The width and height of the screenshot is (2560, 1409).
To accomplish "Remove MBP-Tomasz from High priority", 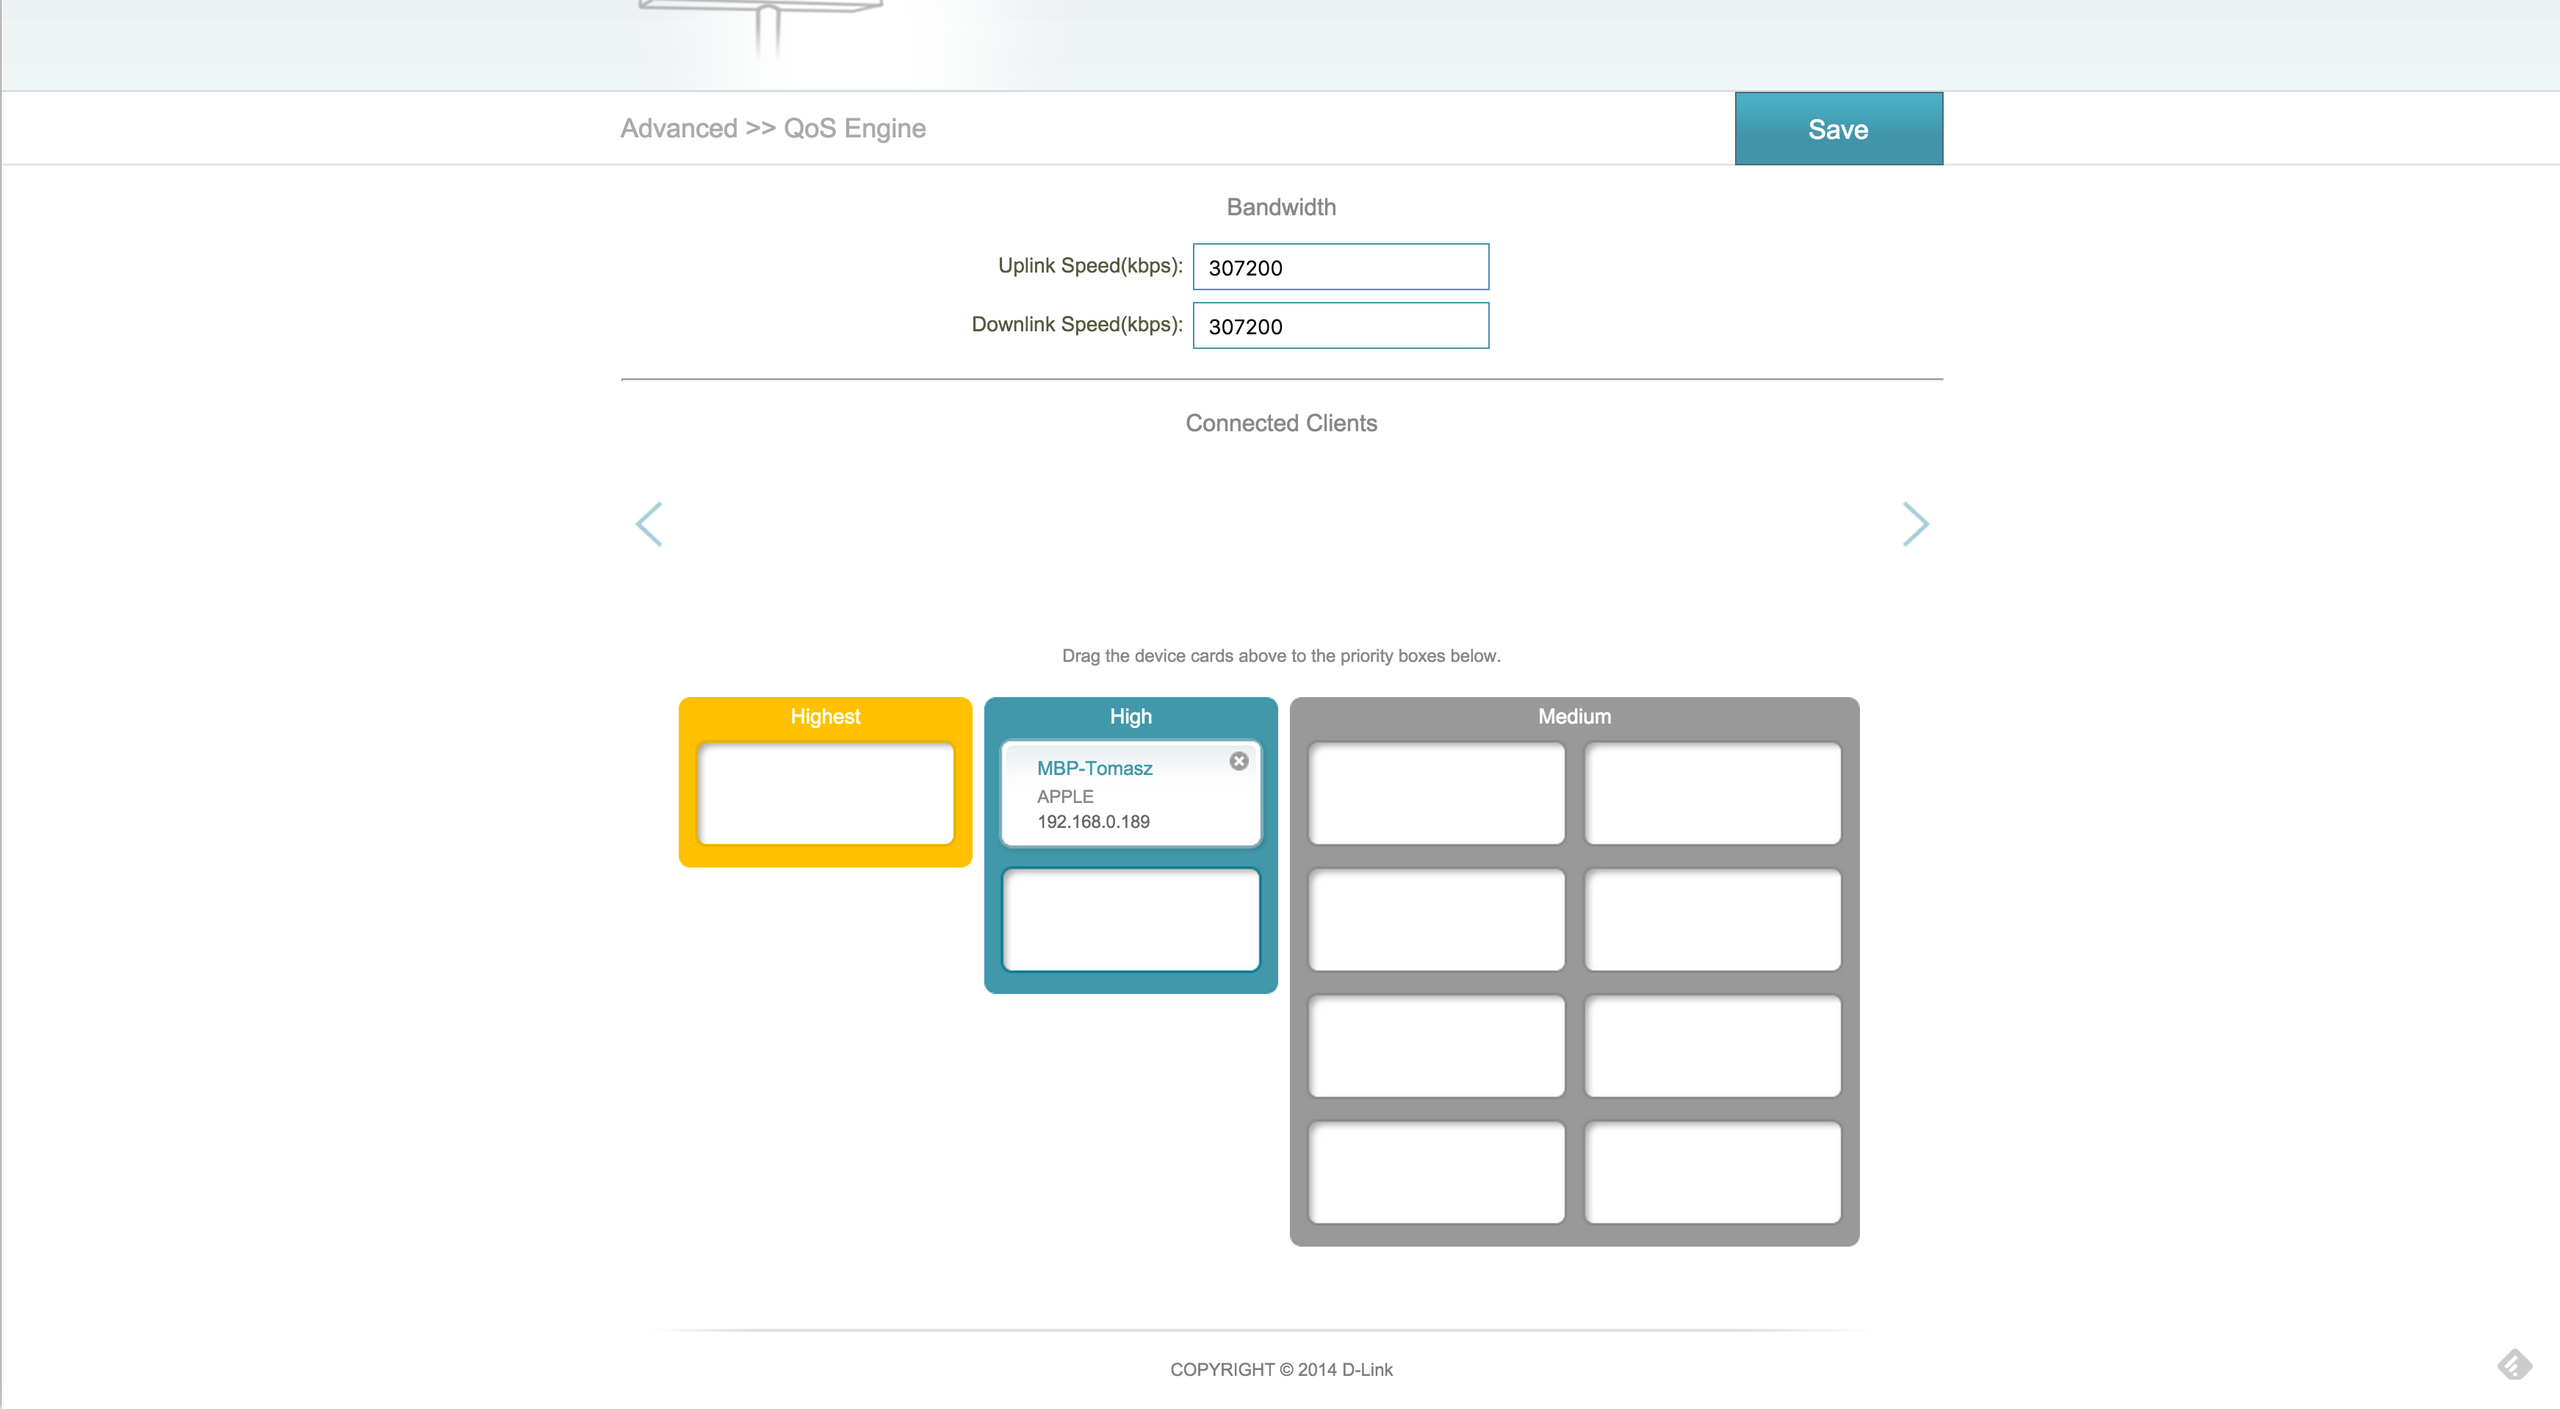I will pos(1239,761).
